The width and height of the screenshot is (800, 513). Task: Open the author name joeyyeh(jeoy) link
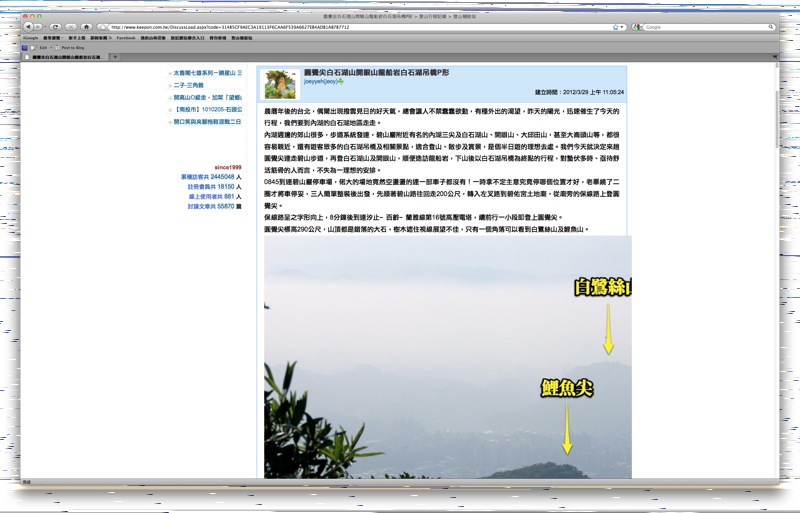click(320, 81)
